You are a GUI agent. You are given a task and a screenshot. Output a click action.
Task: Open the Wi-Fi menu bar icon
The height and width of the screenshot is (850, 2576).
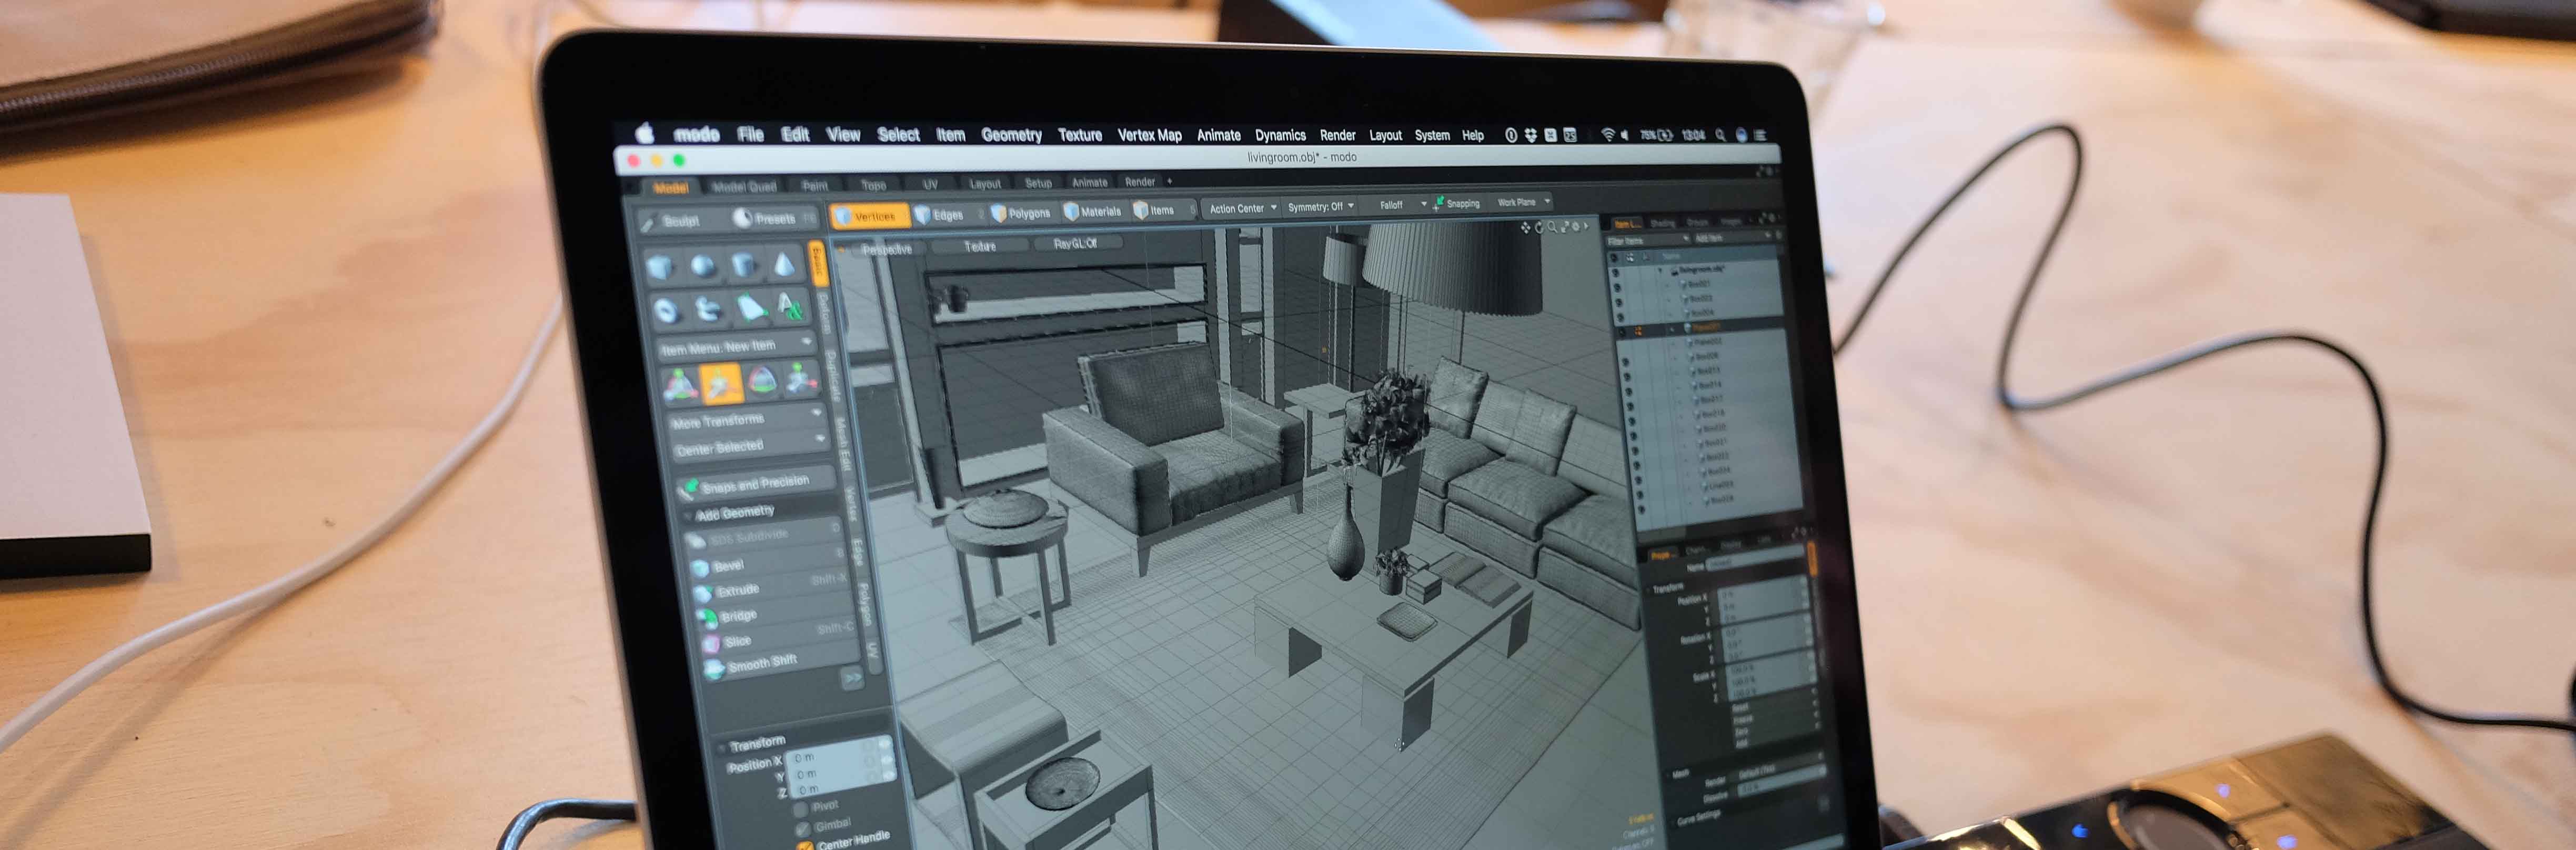click(x=1607, y=135)
